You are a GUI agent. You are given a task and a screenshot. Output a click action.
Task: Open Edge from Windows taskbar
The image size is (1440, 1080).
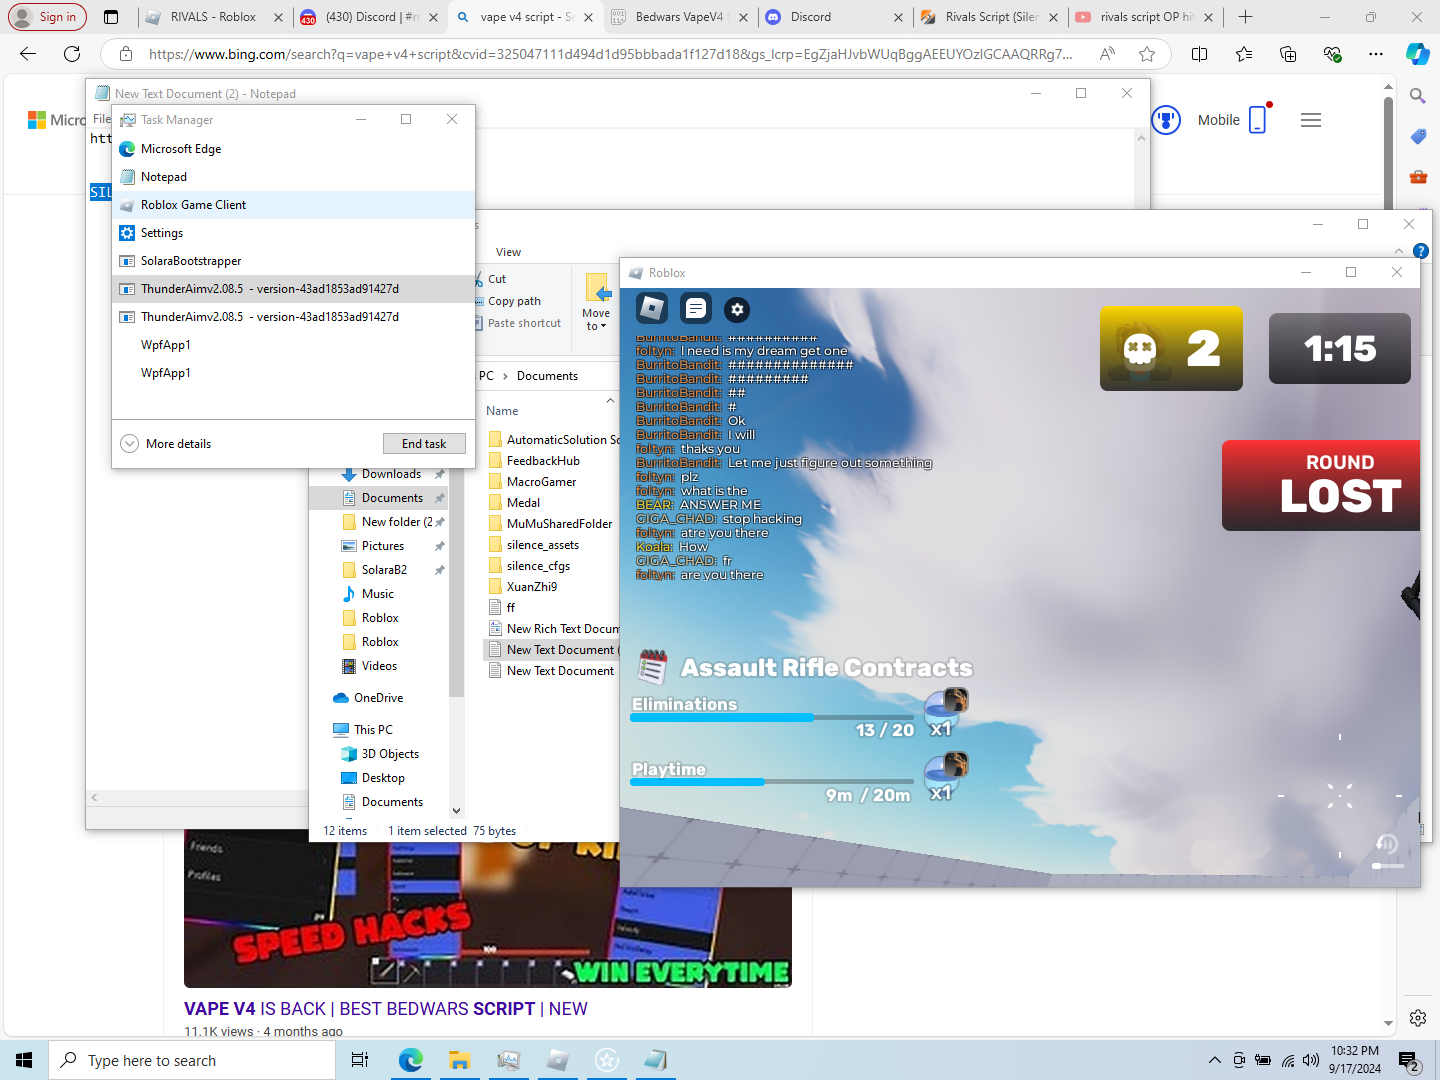[x=410, y=1060]
